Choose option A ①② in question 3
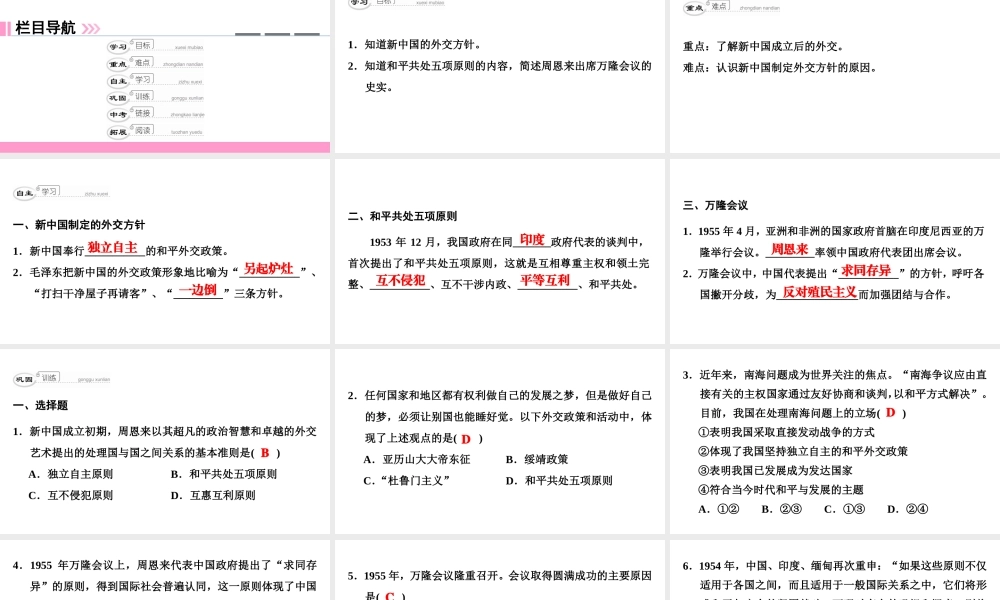The height and width of the screenshot is (600, 1000). click(x=719, y=509)
